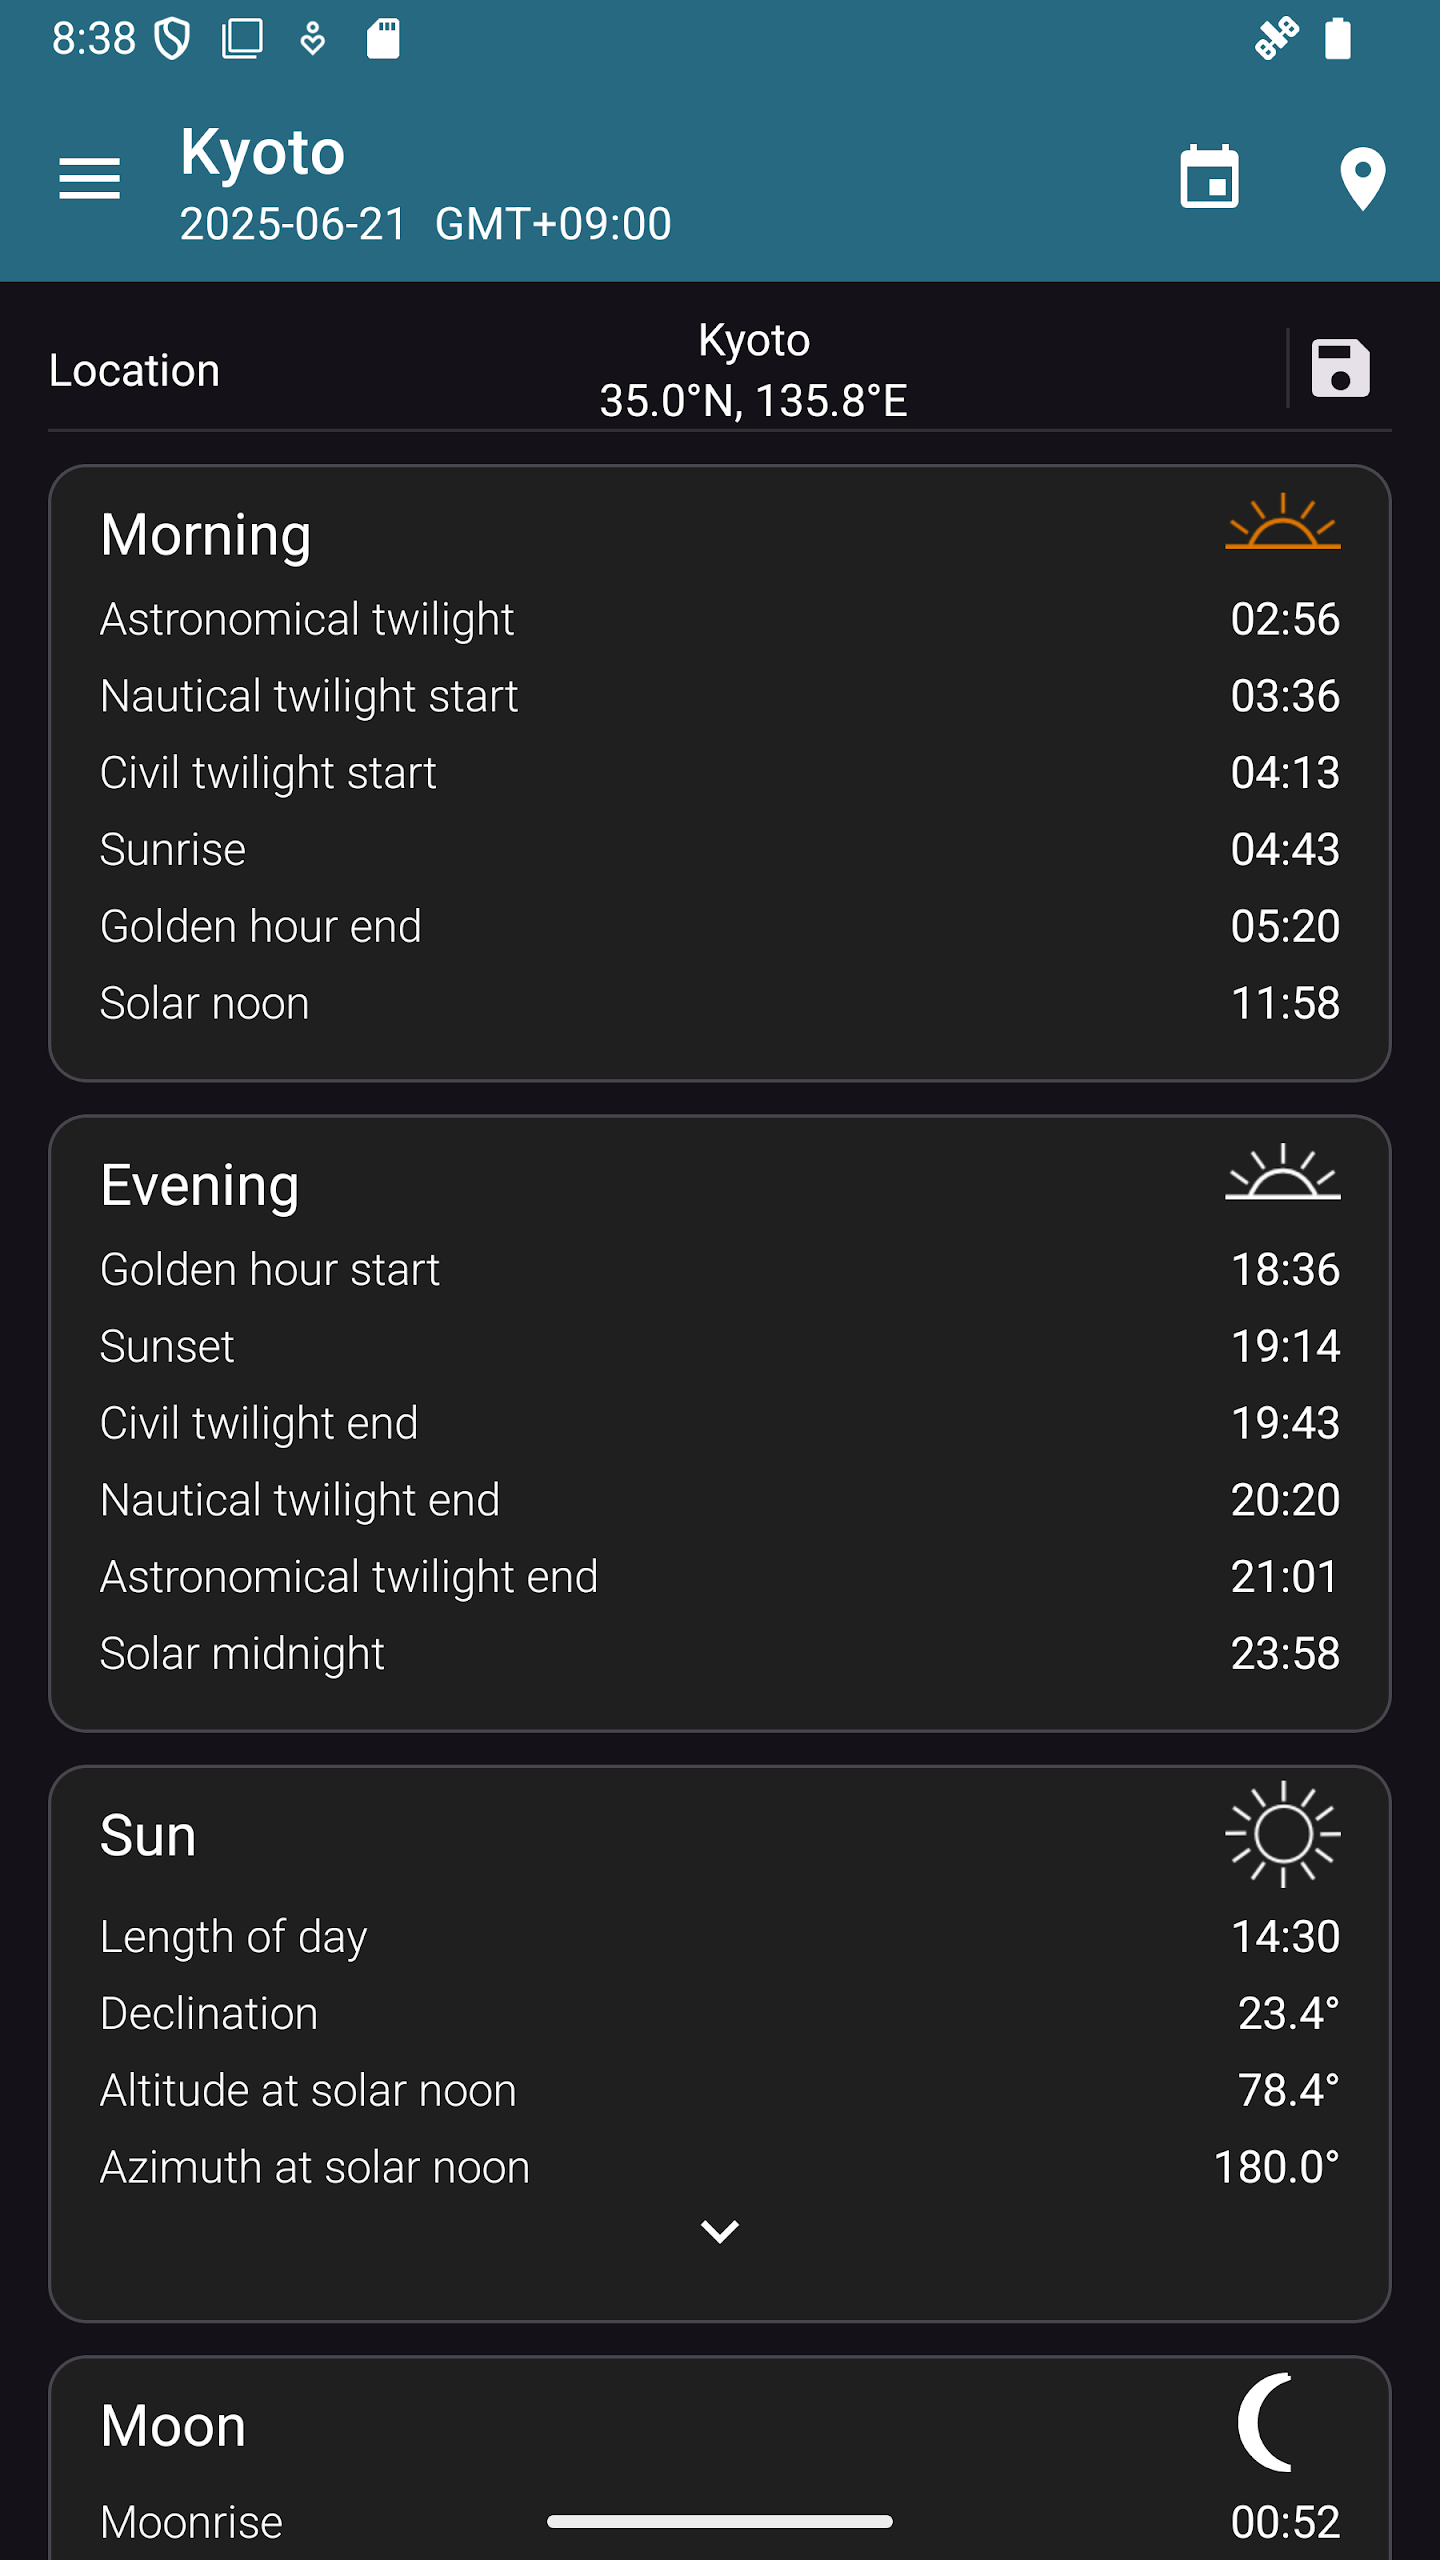Expand the Sun card details chevron

coord(720,2232)
